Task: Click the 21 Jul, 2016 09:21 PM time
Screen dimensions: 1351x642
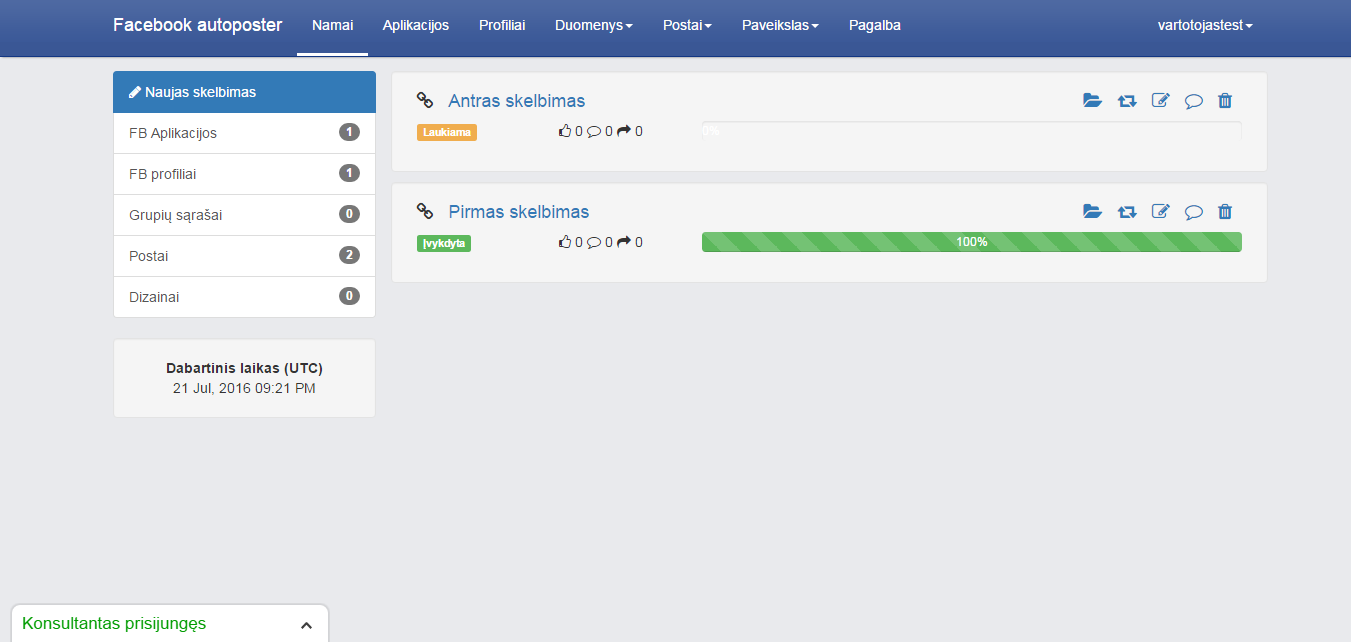Action: point(244,388)
